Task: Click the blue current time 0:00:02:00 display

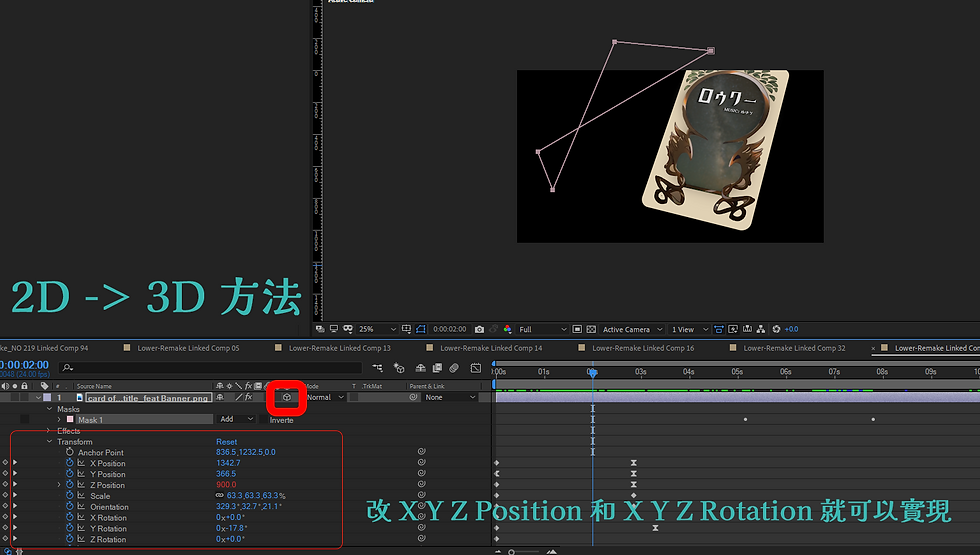Action: 24,364
